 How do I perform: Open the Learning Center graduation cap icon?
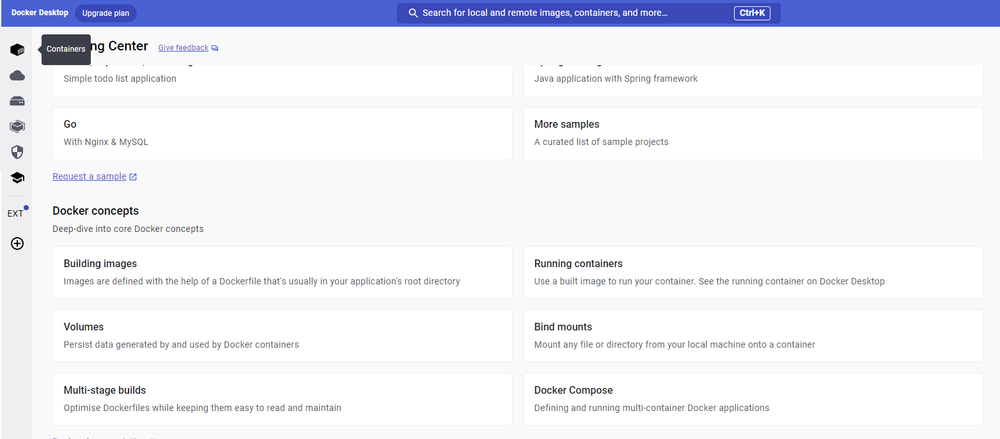pos(17,178)
